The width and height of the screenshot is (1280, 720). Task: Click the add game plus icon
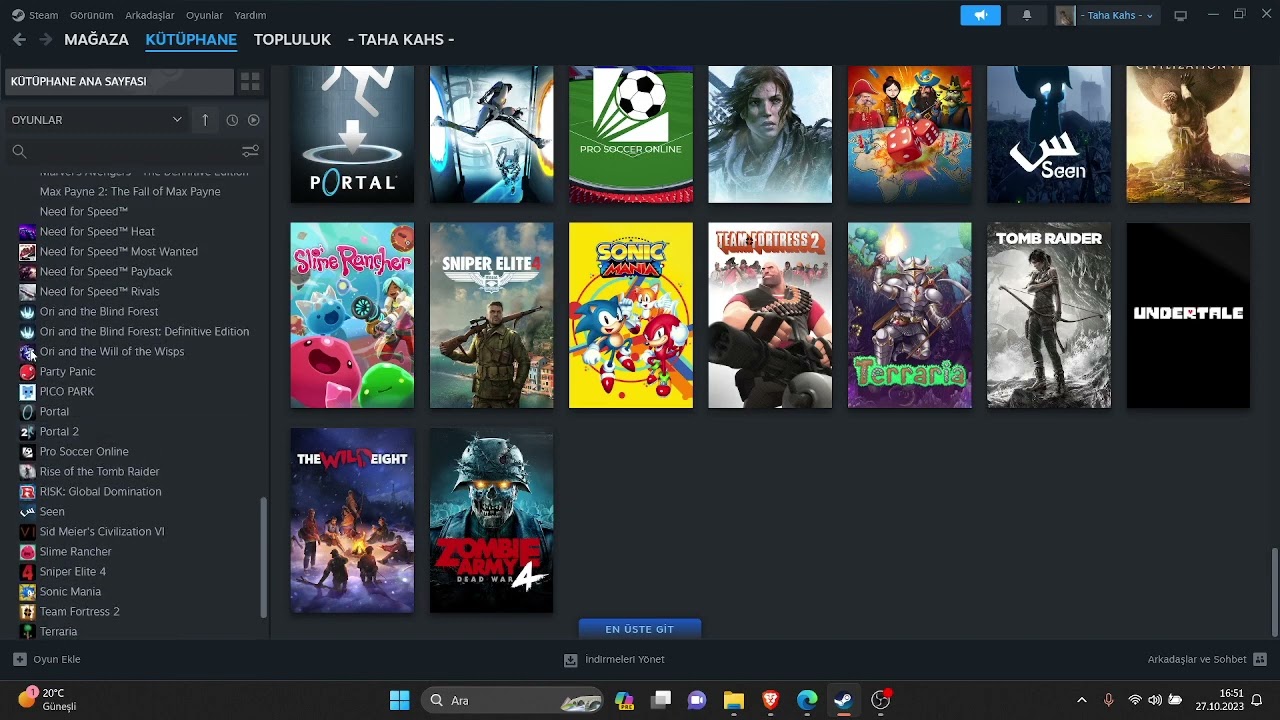tap(19, 659)
